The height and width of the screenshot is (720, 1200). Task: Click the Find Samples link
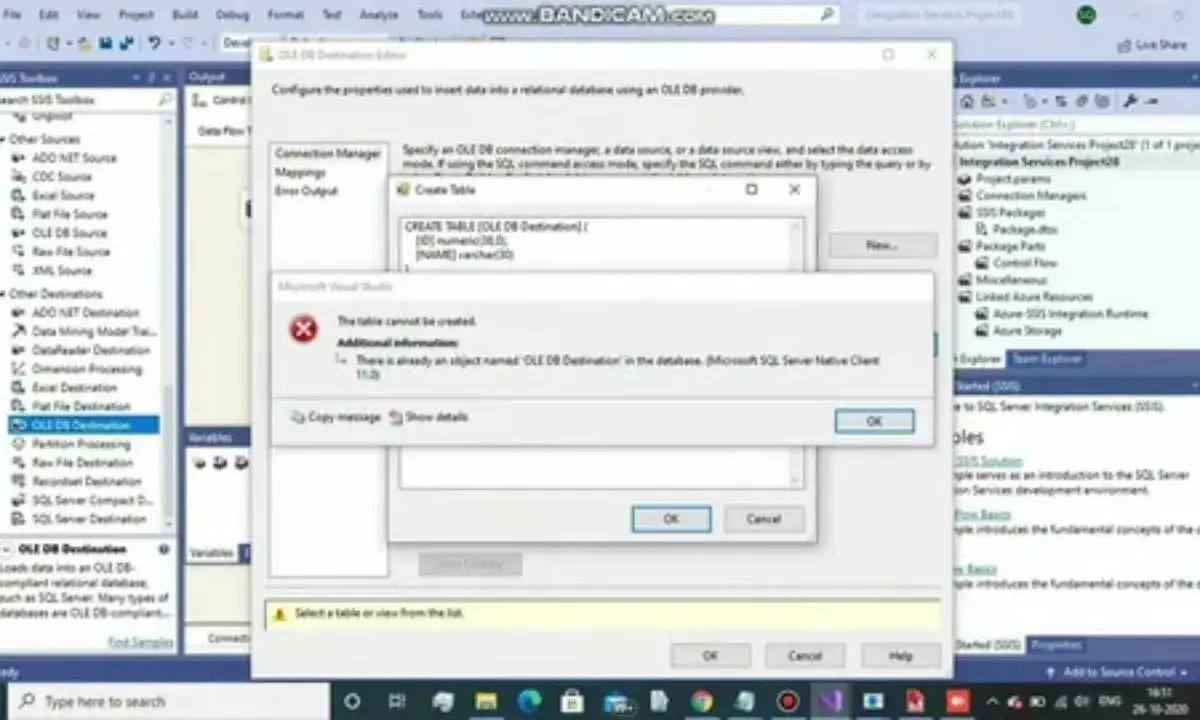click(140, 642)
